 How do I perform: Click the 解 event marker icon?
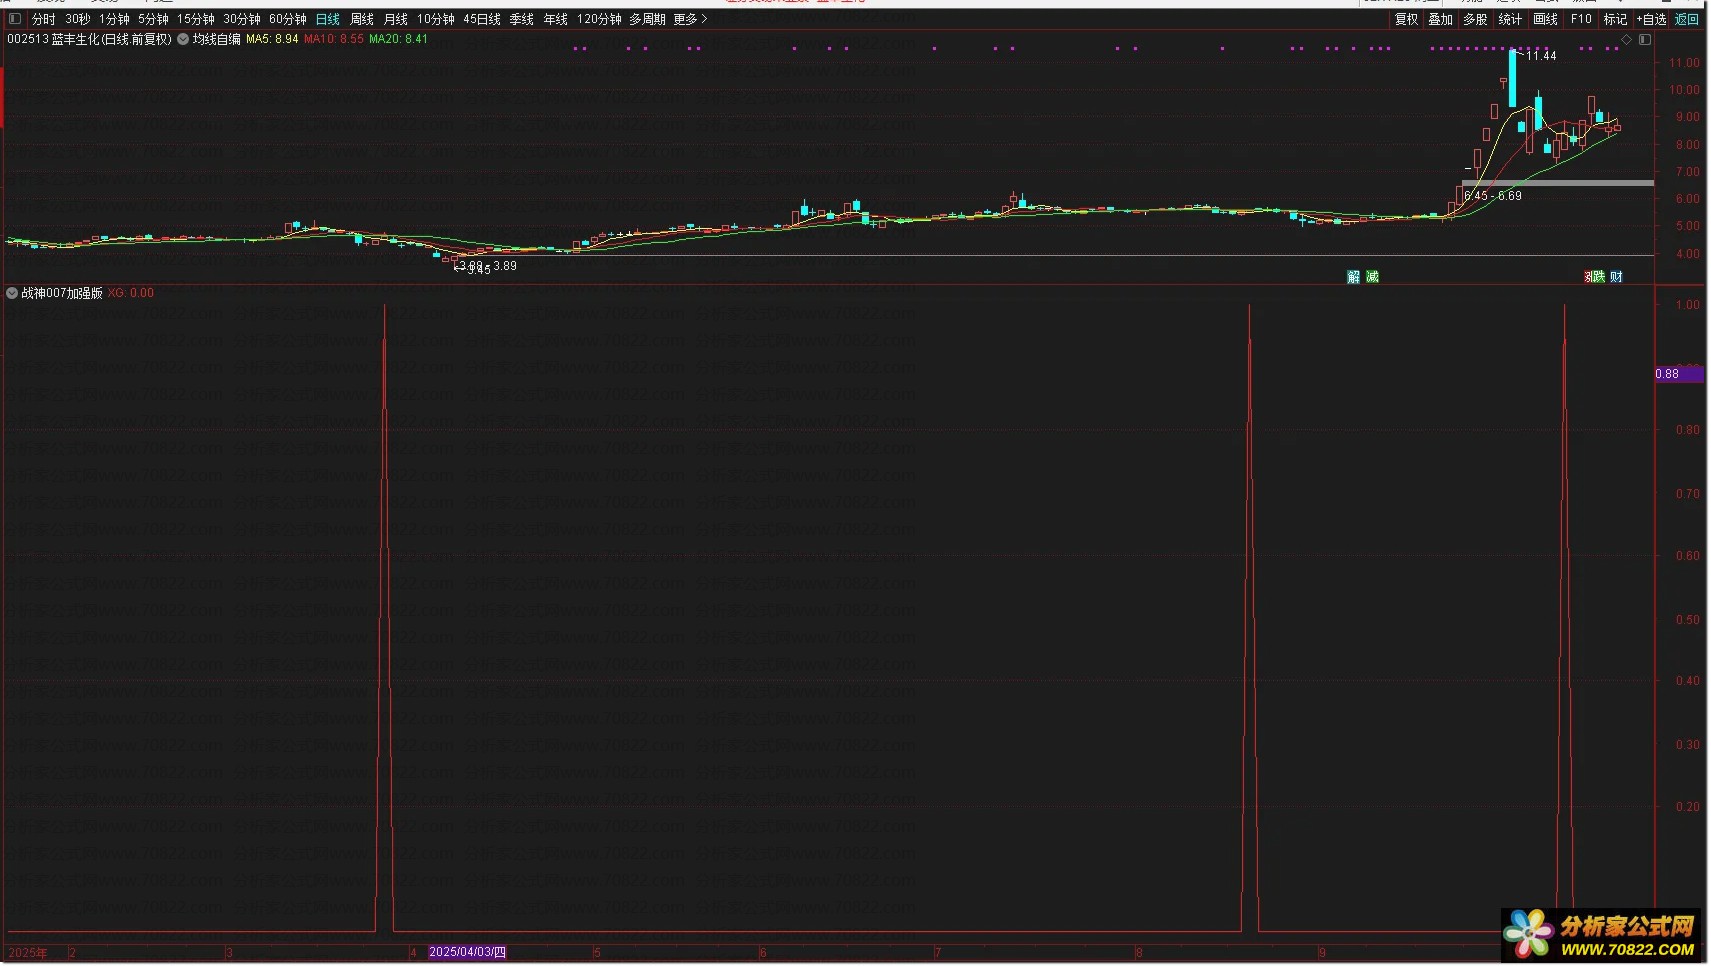1354,277
